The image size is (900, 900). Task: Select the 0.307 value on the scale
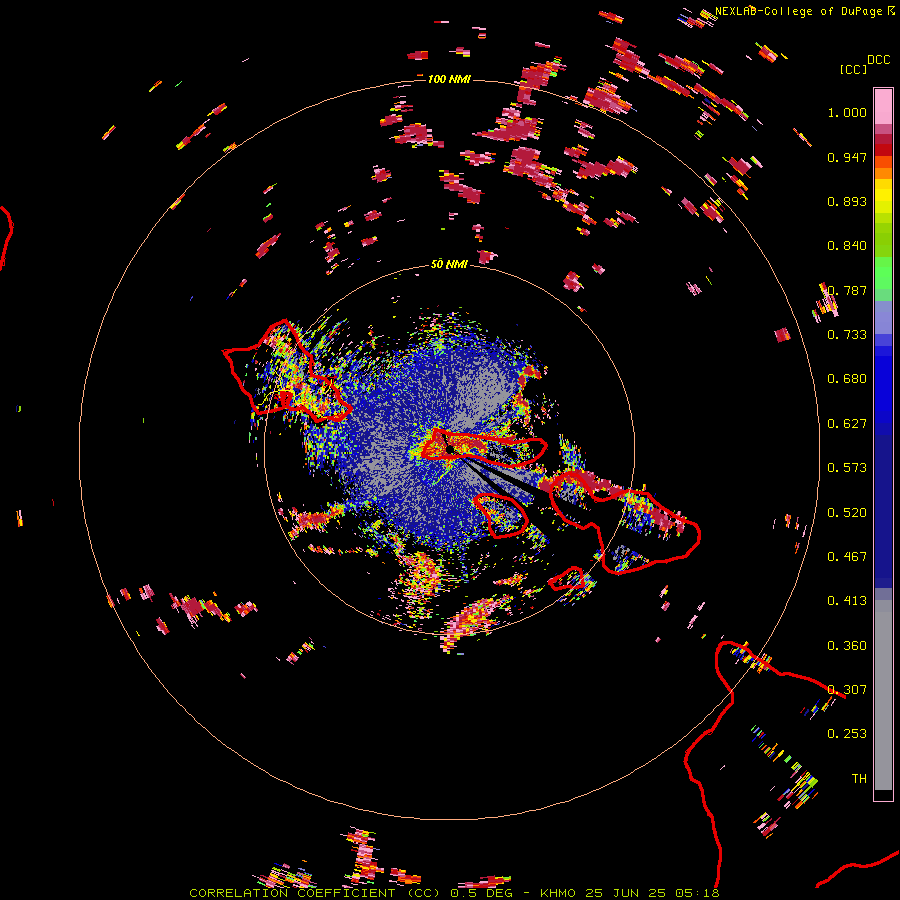[847, 690]
